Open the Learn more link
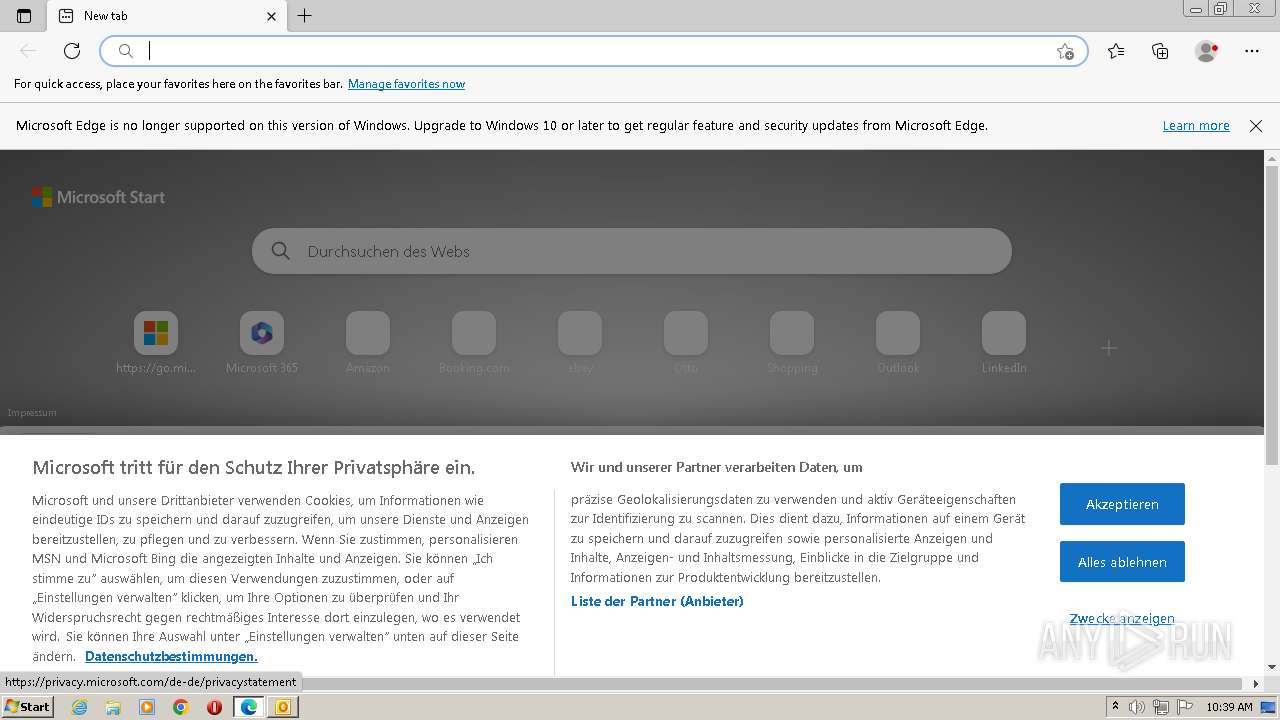Image resolution: width=1280 pixels, height=720 pixels. click(x=1196, y=126)
